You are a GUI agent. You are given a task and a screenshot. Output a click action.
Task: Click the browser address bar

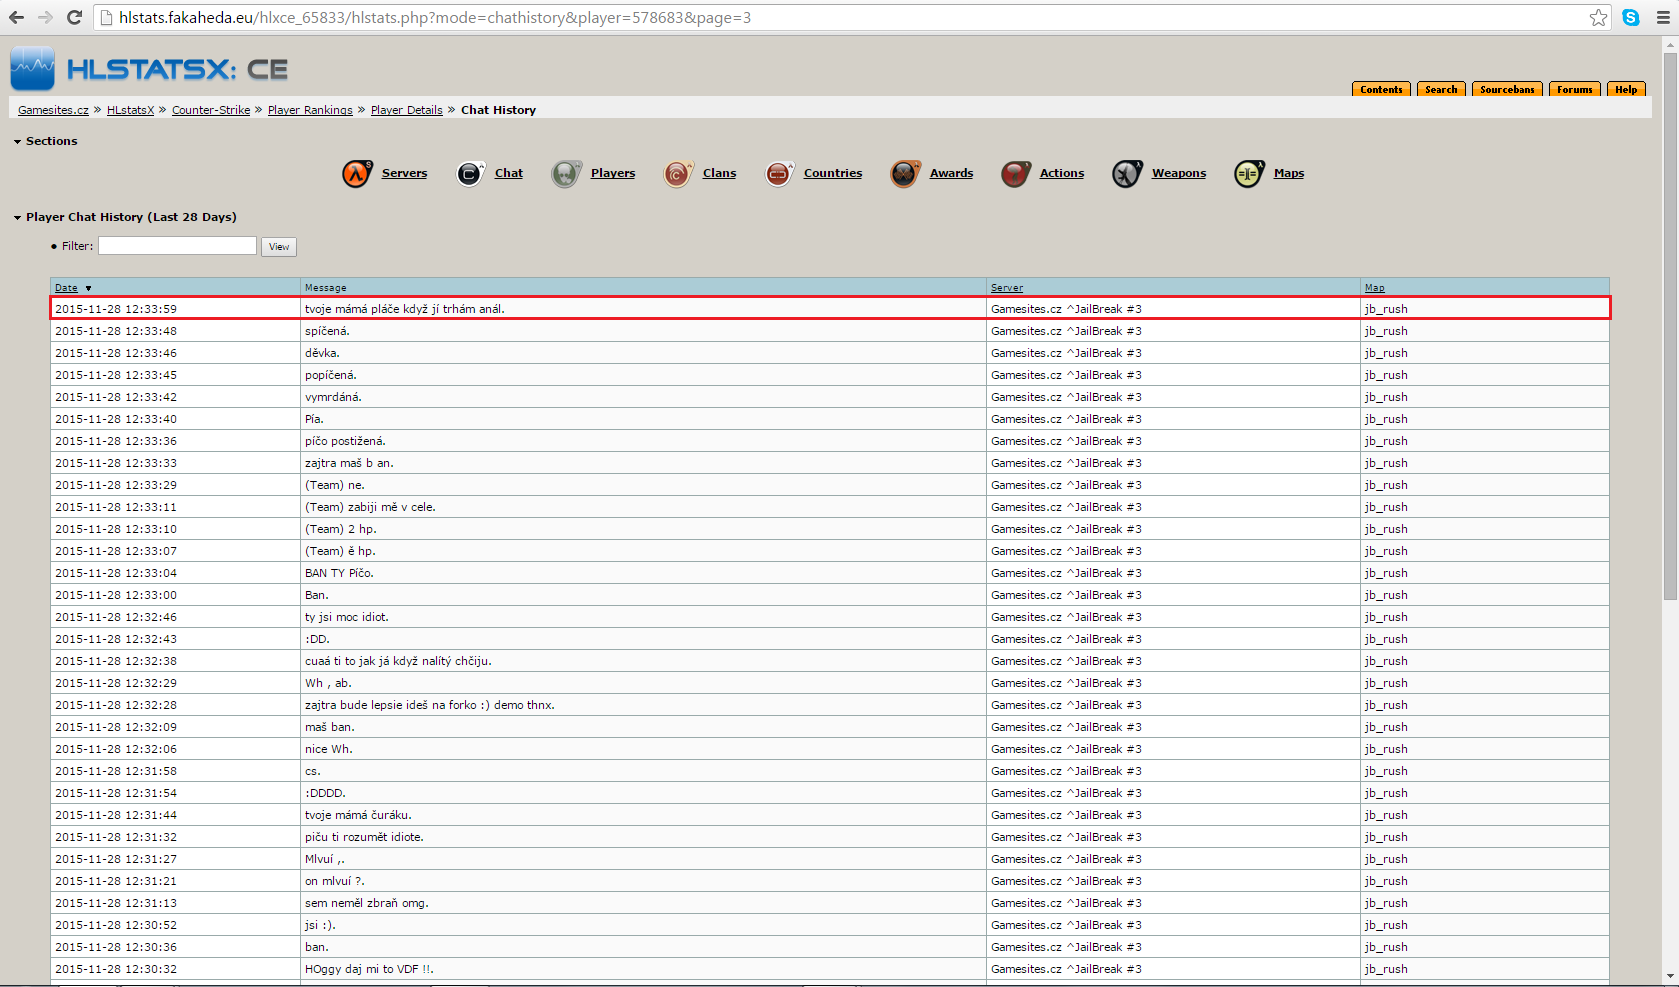(x=840, y=17)
